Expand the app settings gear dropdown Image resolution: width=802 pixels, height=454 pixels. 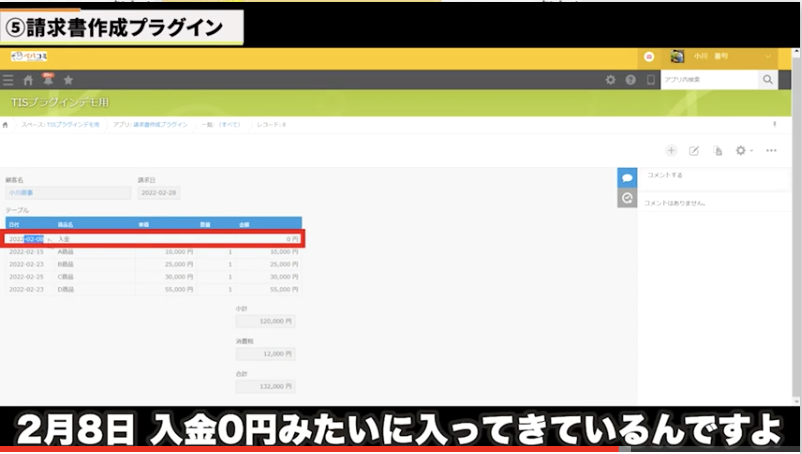[x=744, y=150]
